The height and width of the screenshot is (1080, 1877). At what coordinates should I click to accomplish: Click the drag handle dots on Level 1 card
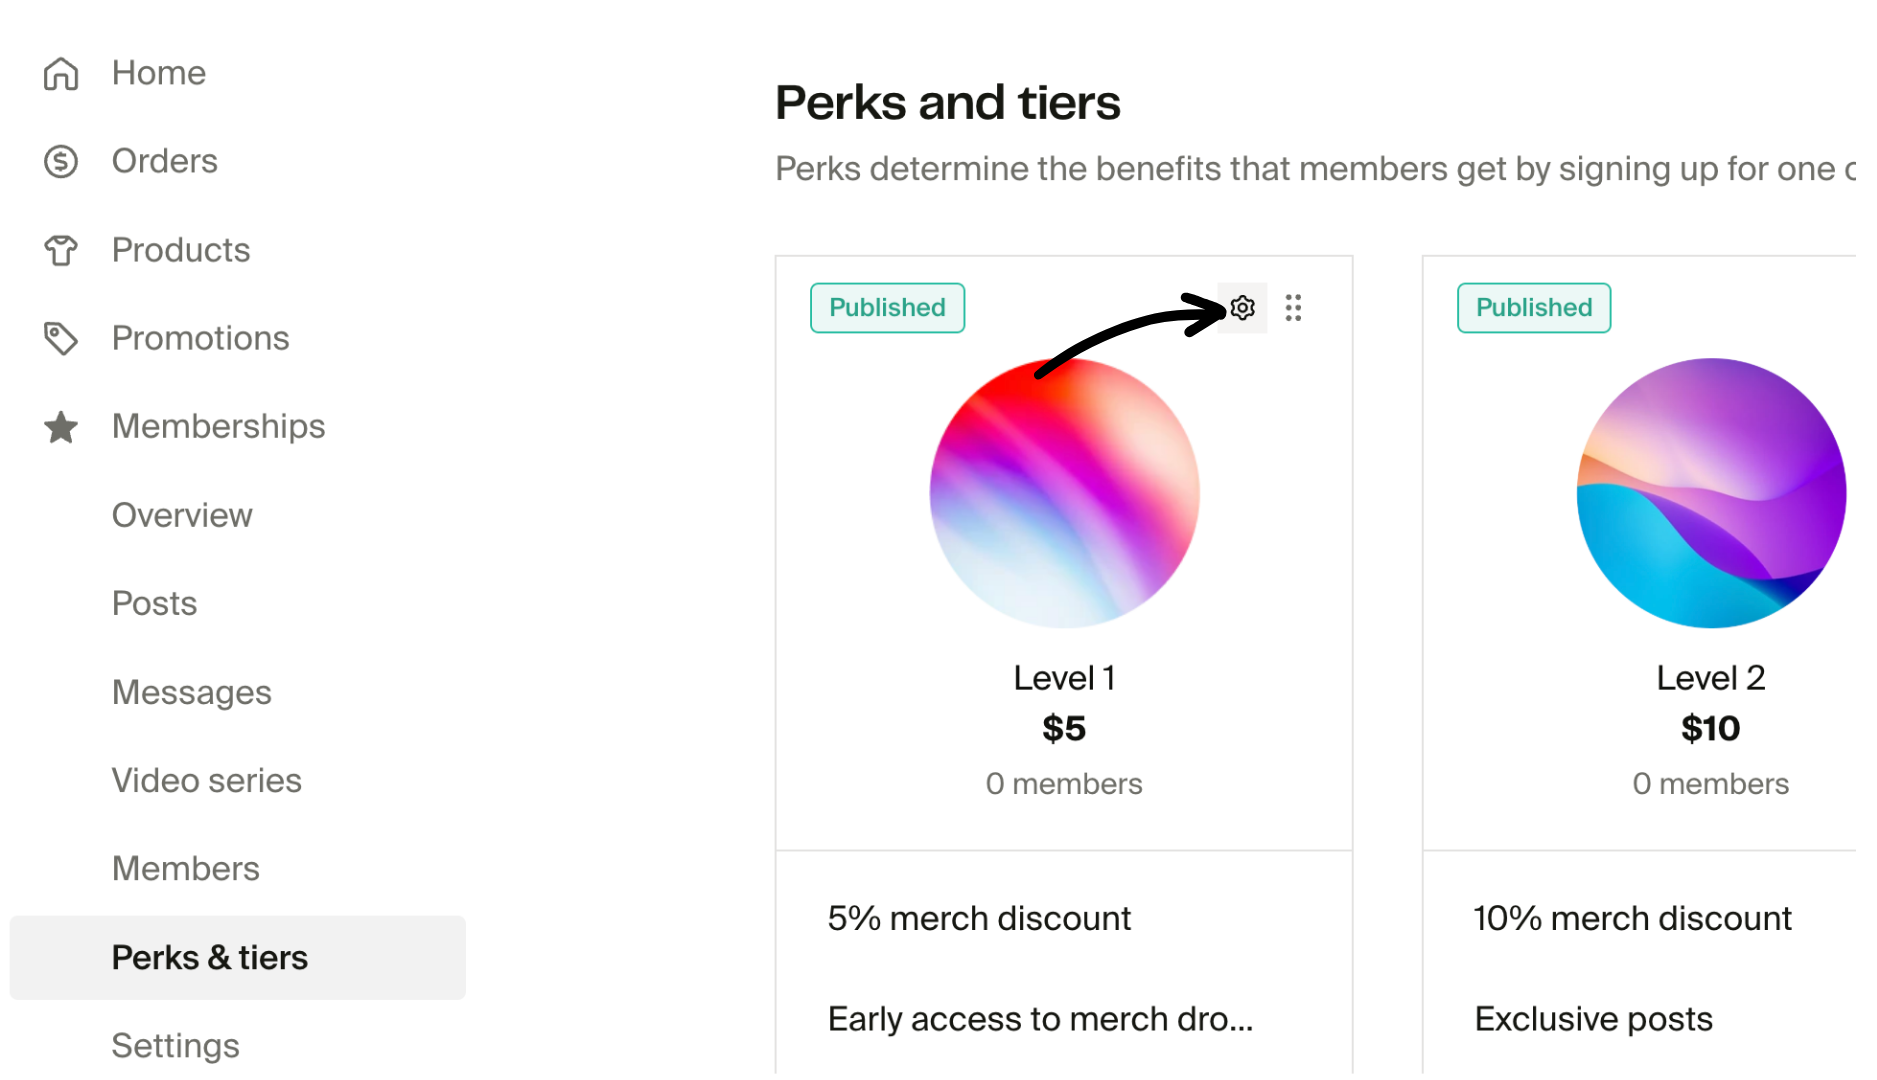pos(1293,308)
